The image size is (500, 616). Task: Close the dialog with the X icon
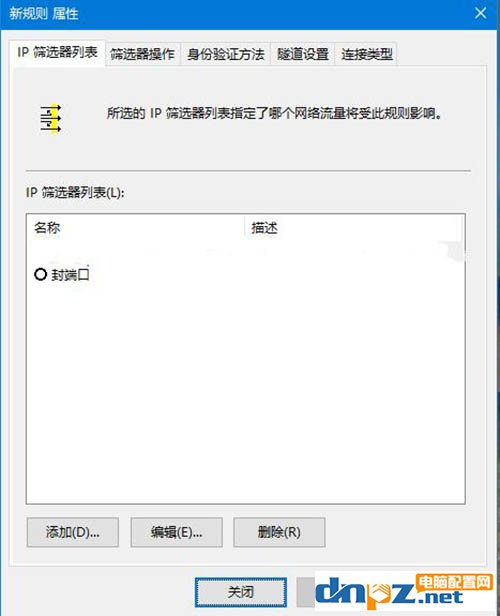(481, 13)
